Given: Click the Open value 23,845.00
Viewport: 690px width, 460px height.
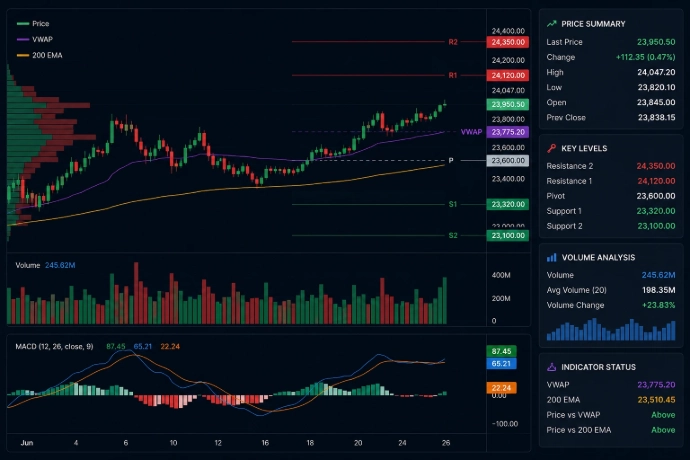Looking at the screenshot, I should point(656,102).
